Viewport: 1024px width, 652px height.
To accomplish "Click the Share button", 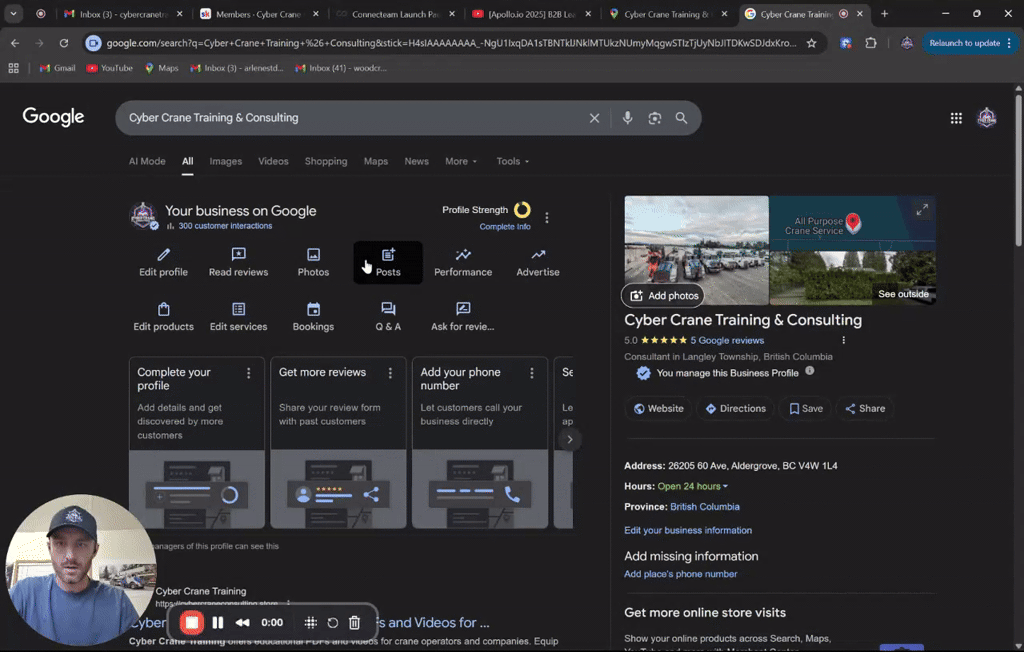I will click(x=865, y=408).
